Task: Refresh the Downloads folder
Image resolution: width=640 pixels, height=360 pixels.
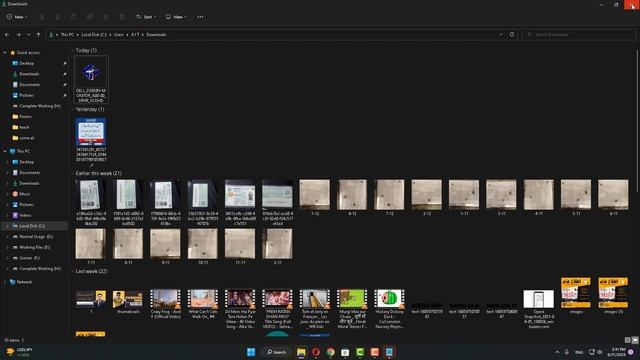Action: [512, 35]
